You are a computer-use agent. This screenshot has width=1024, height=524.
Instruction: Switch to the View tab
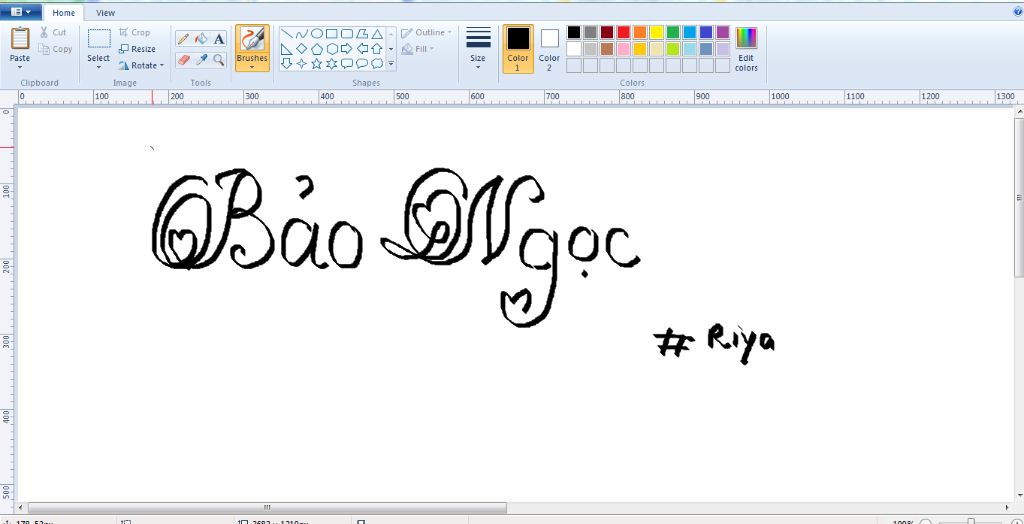coord(105,12)
